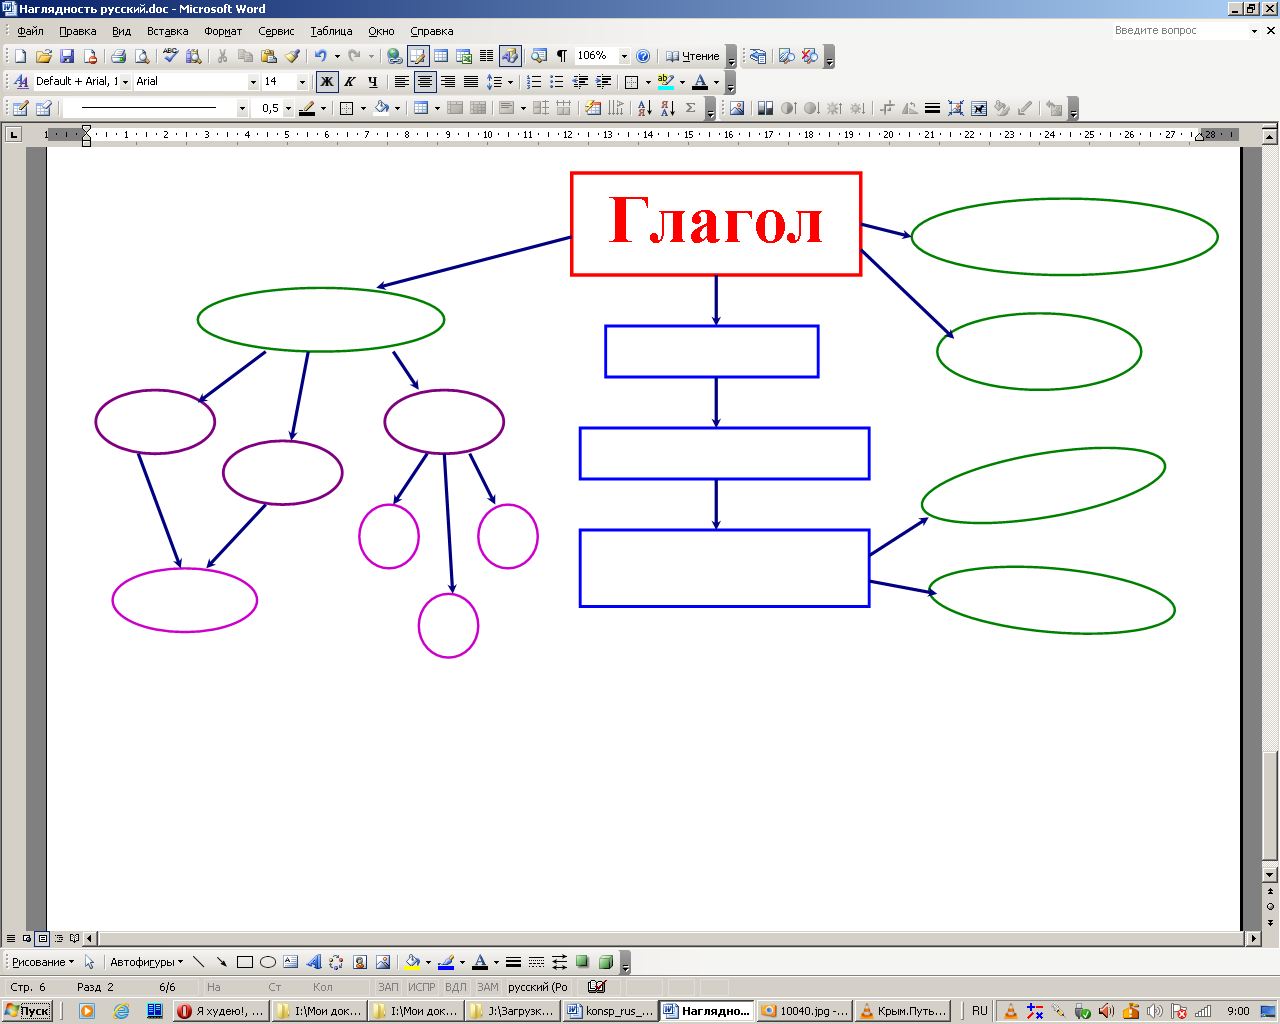
Task: Open the Рисование drawing menu
Action: (42, 962)
